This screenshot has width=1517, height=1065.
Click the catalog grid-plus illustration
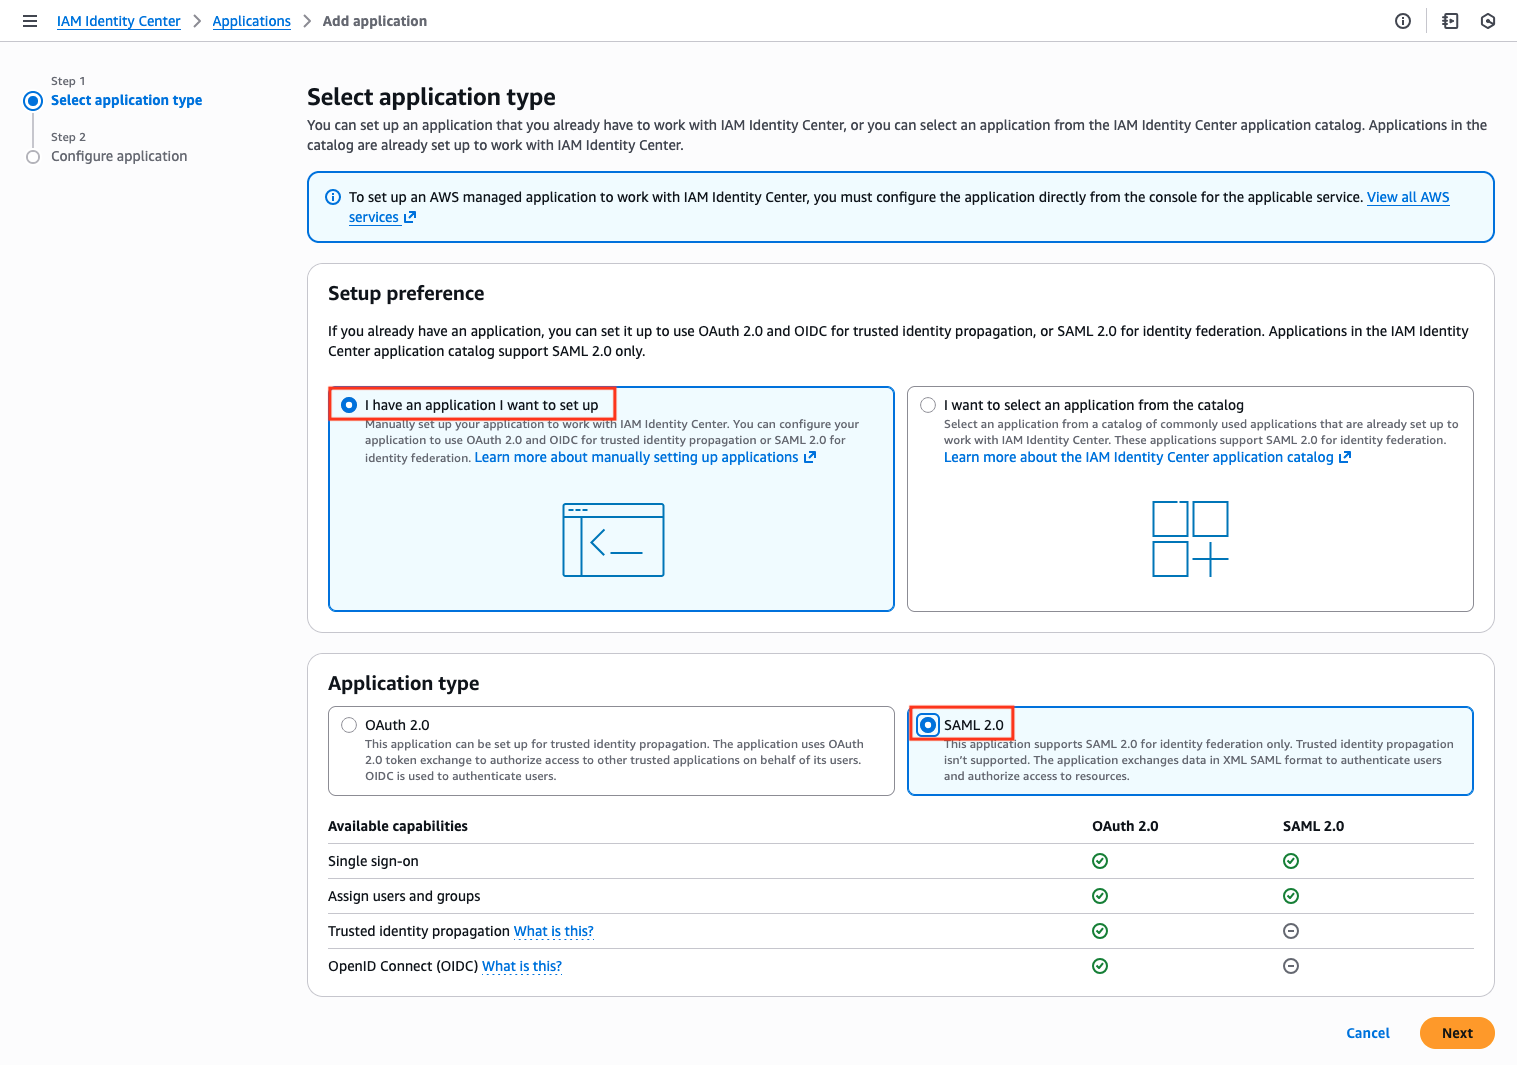tap(1190, 539)
